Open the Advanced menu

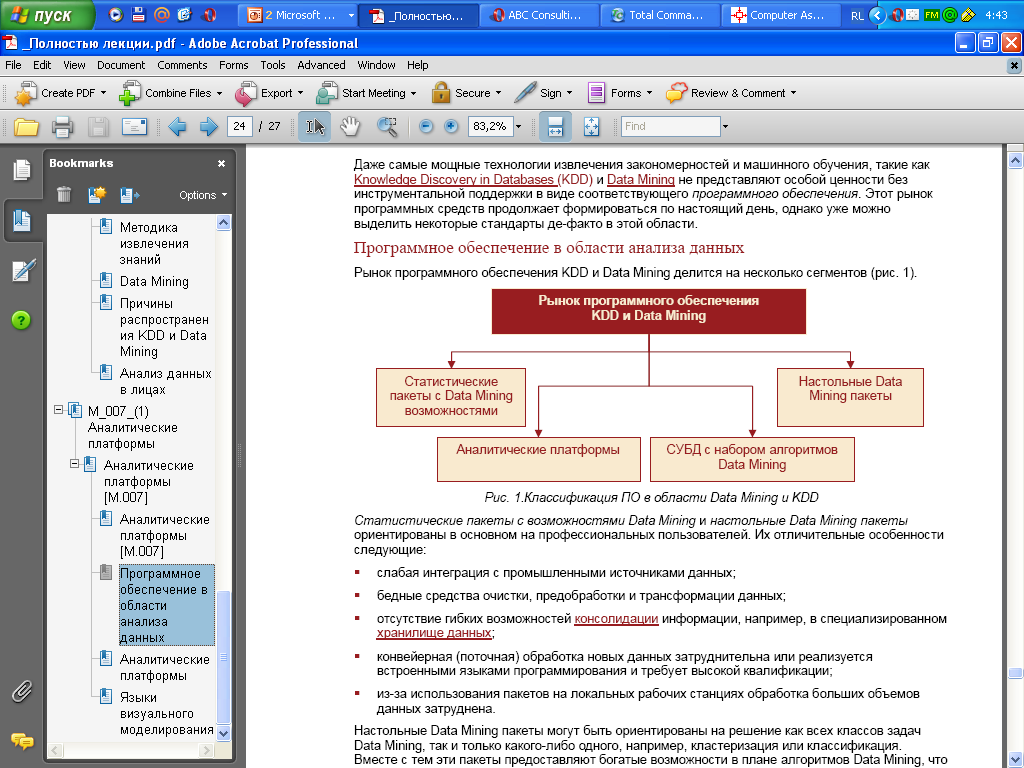click(x=321, y=65)
